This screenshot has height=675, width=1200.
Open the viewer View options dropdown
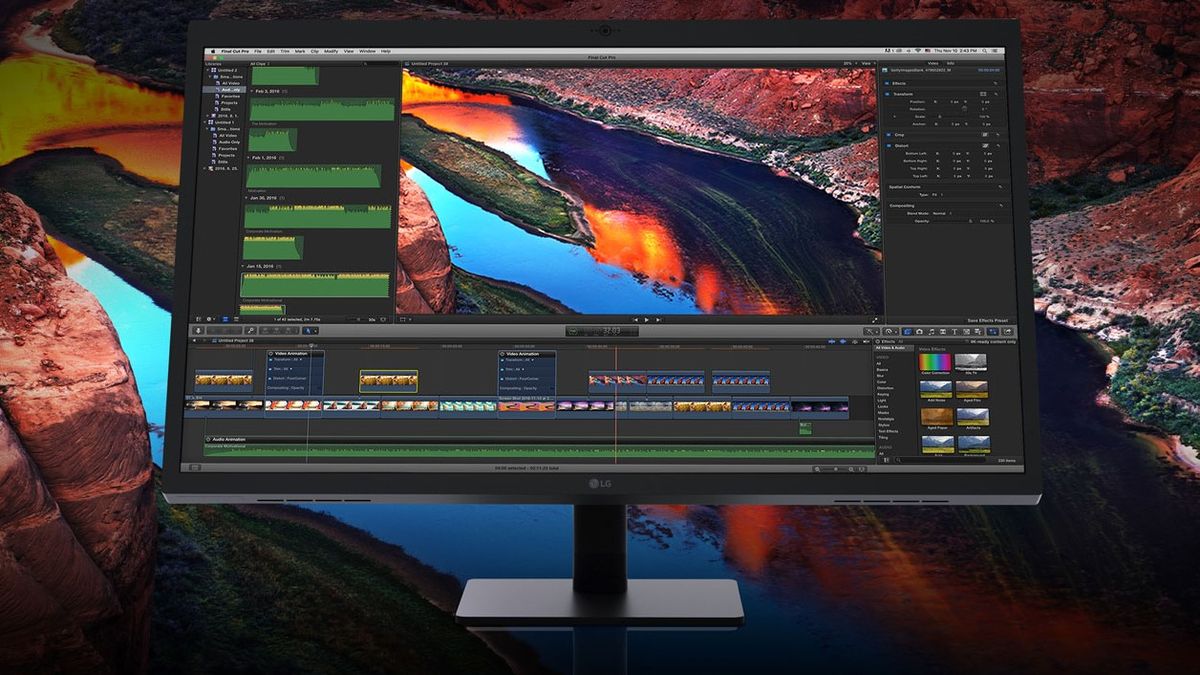coord(868,63)
